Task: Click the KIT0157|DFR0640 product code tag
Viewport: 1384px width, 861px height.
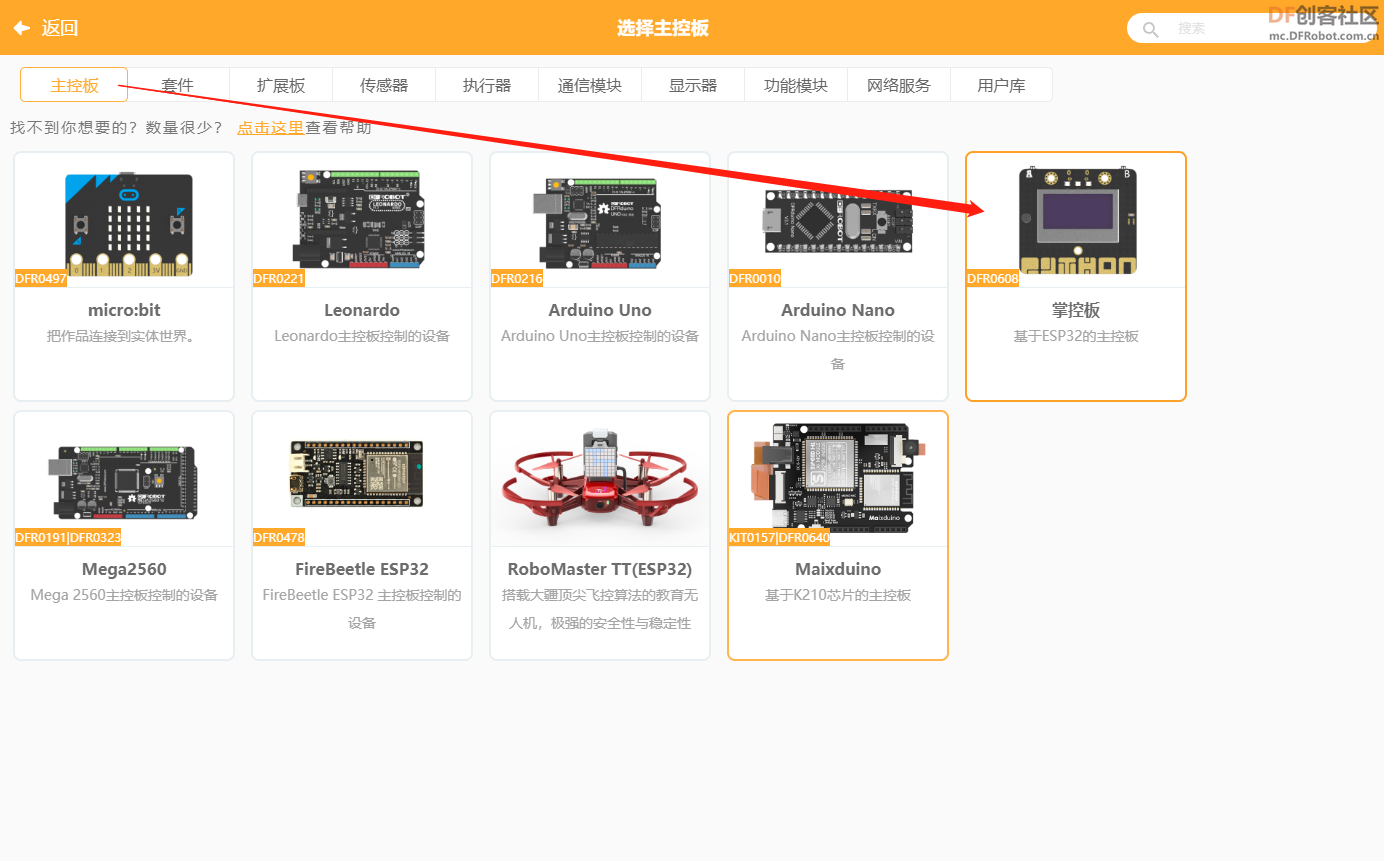Action: tap(779, 537)
